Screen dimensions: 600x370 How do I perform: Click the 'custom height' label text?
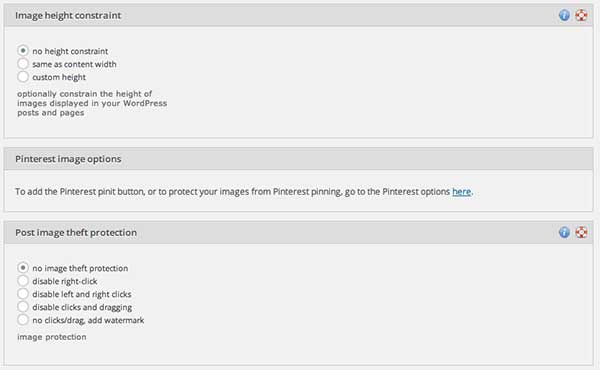(59, 77)
